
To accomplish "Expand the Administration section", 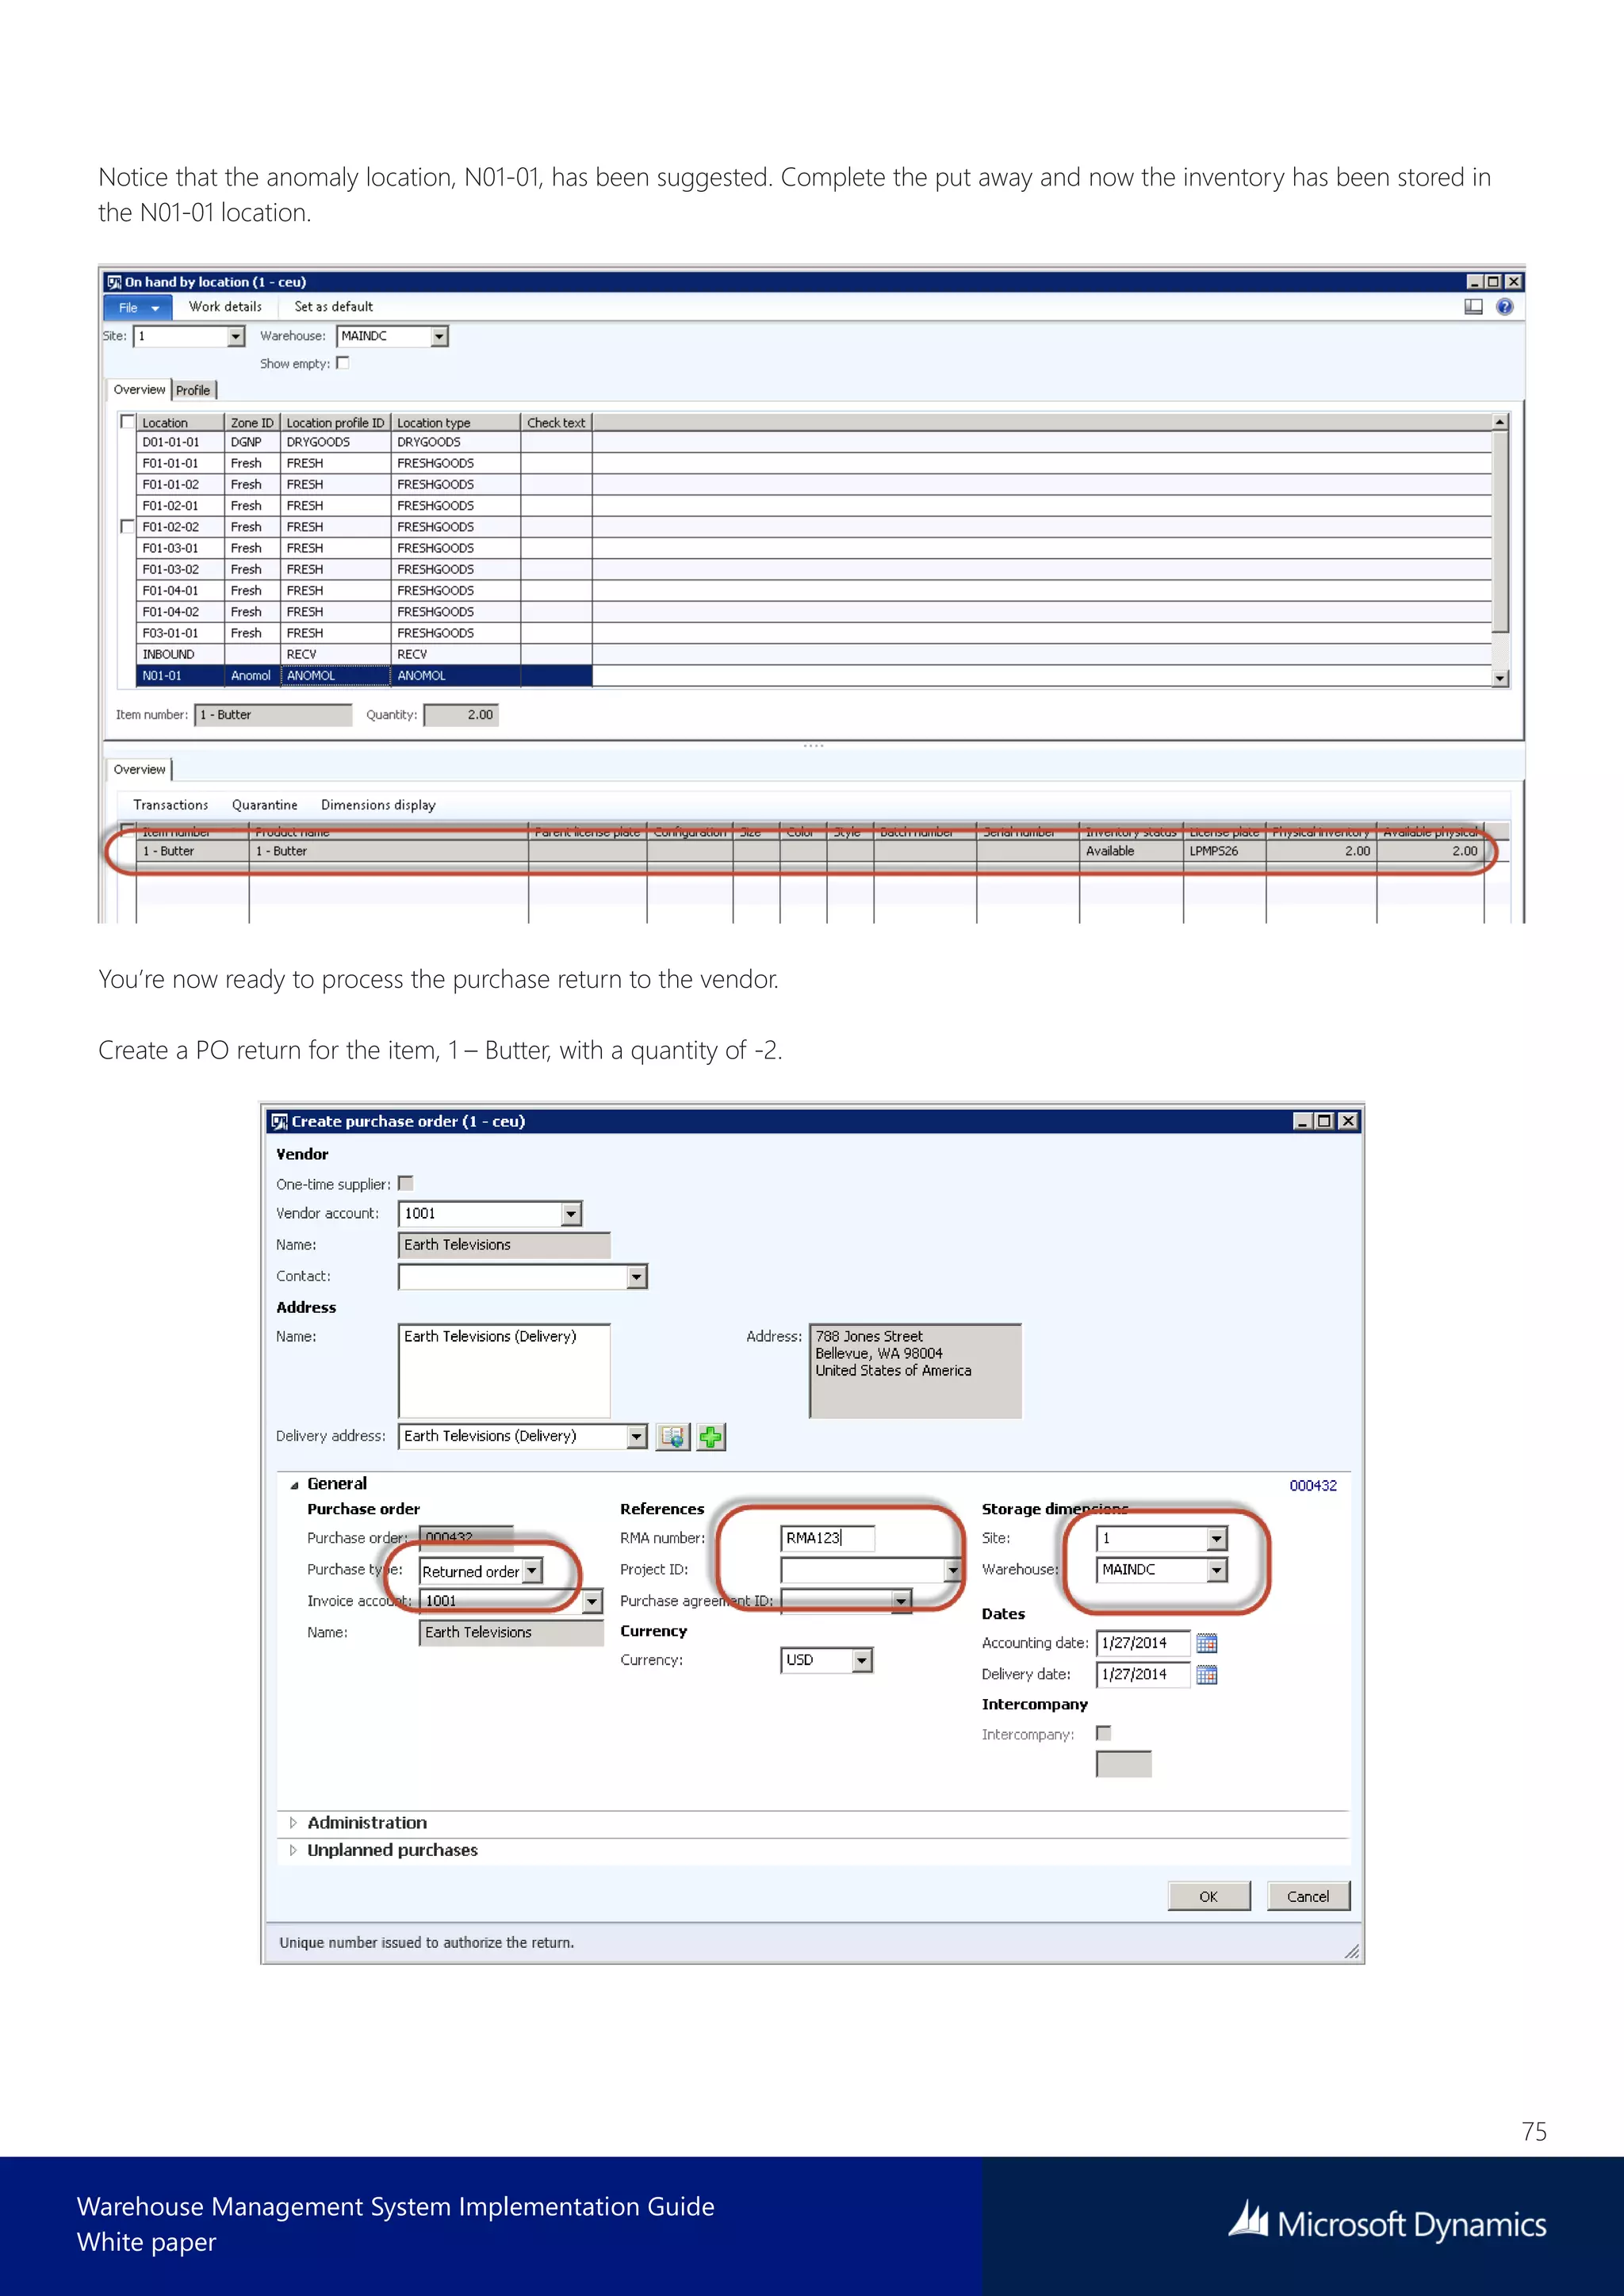I will (293, 1823).
